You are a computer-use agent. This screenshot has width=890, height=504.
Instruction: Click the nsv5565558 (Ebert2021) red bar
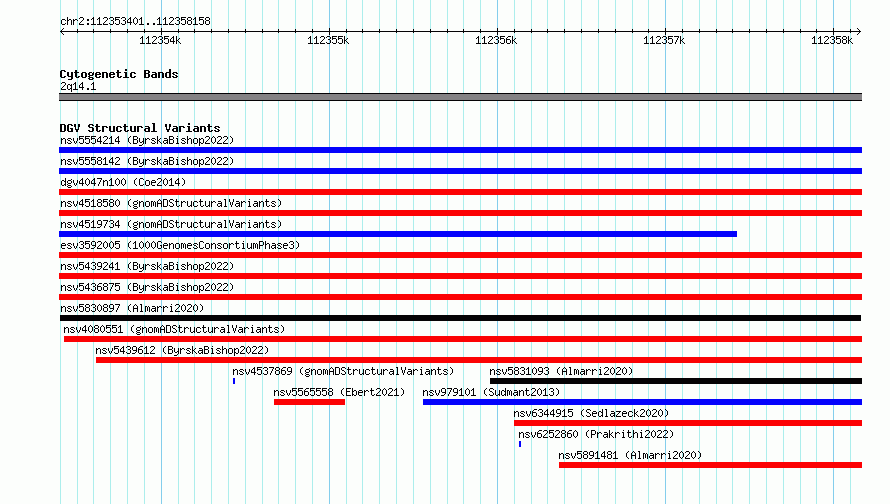309,402
